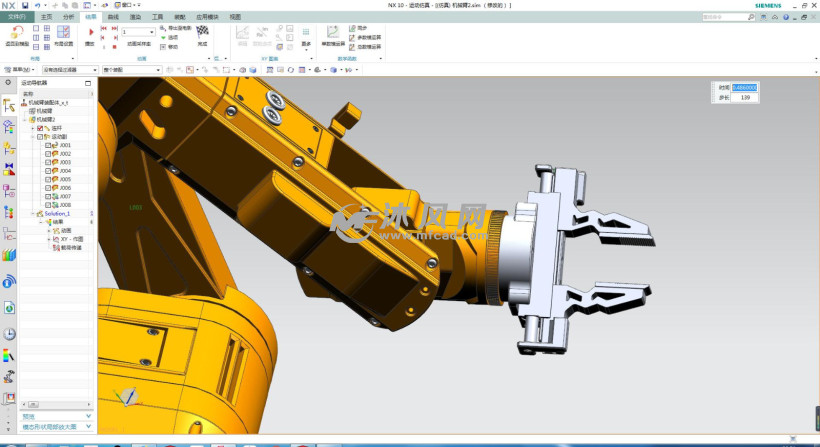The width and height of the screenshot is (820, 447).
Task: Open the History clock icon in sidebar
Action: pyautogui.click(x=9, y=334)
